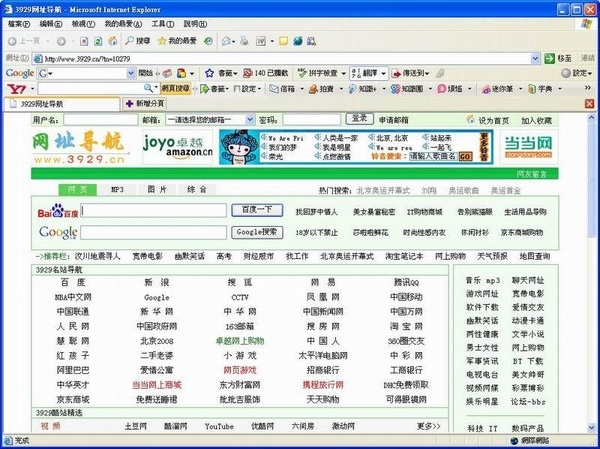The height and width of the screenshot is (449, 600).
Task: Go back with the 上一頁 arrow button
Action: tap(23, 41)
